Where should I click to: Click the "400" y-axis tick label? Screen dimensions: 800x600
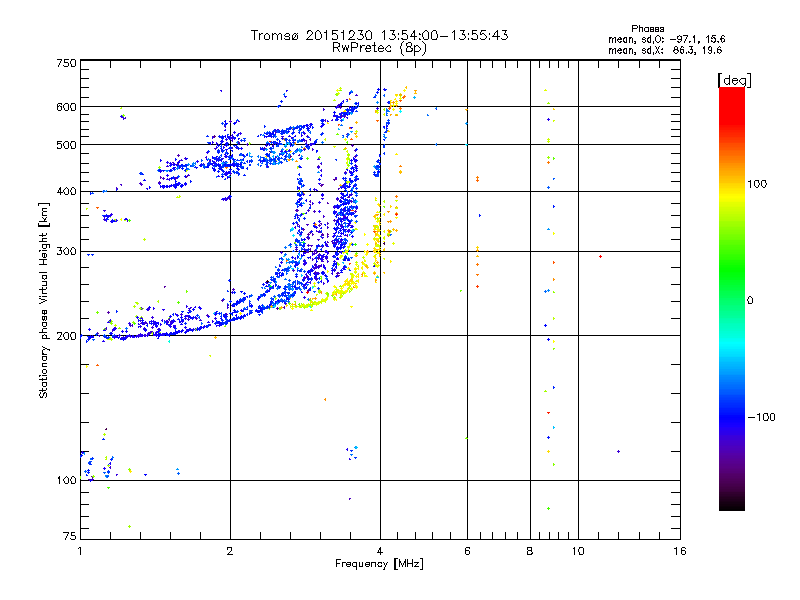click(66, 192)
